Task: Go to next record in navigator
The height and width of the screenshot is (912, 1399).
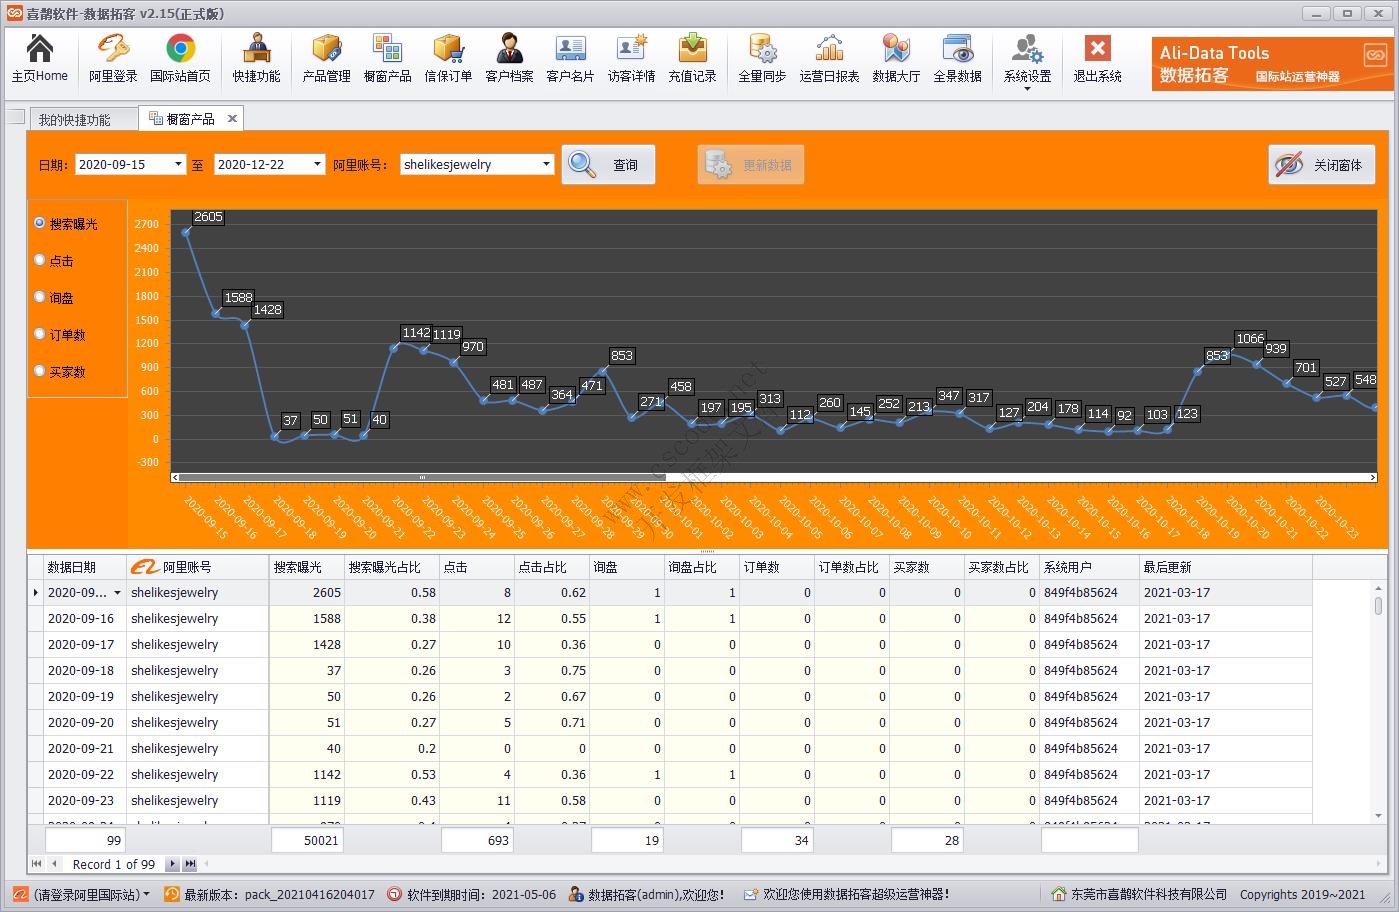Action: 172,864
